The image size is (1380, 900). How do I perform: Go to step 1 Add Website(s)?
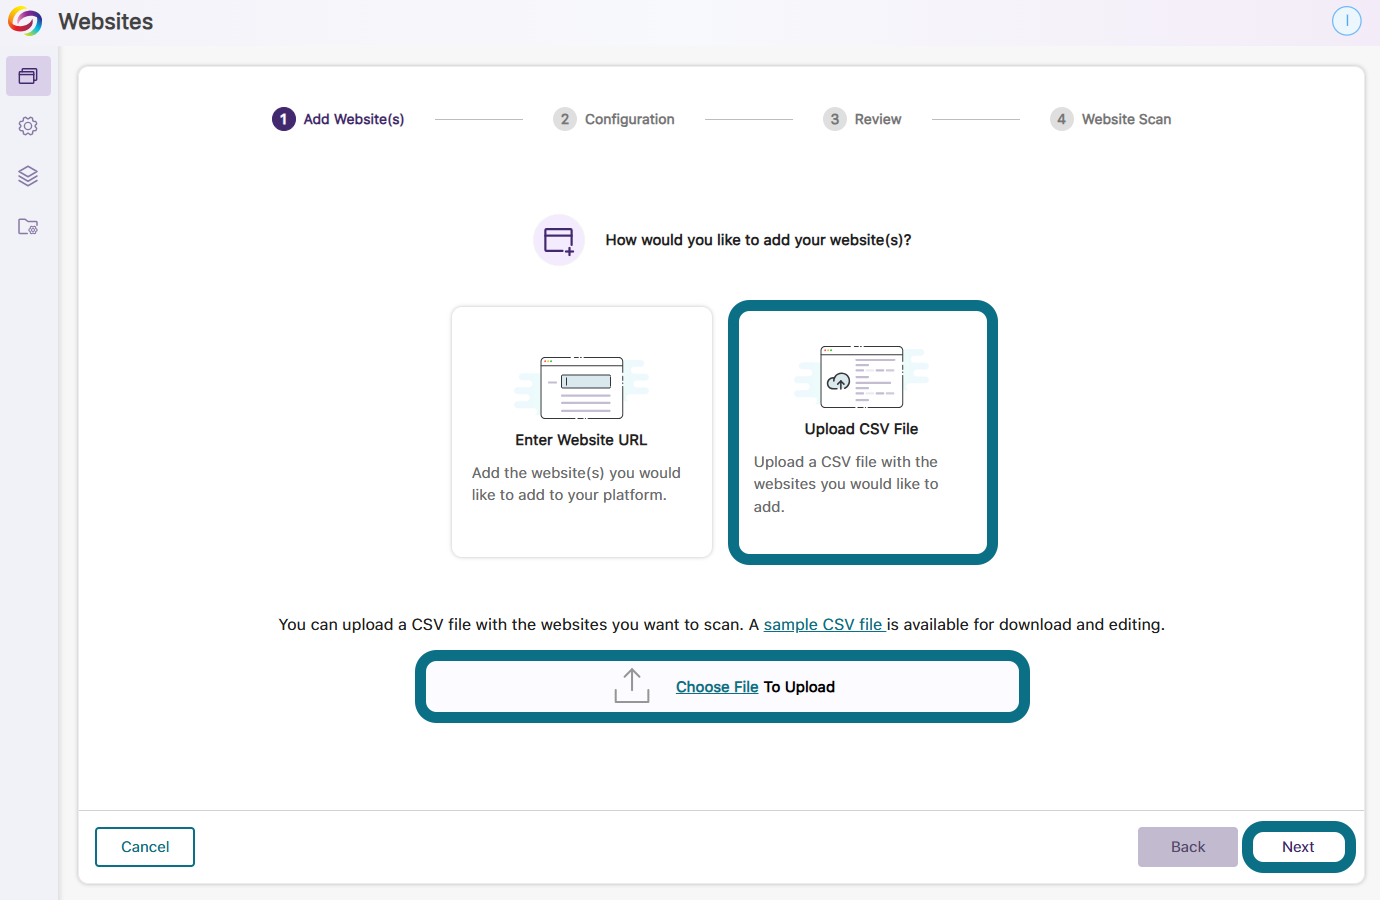click(x=338, y=119)
